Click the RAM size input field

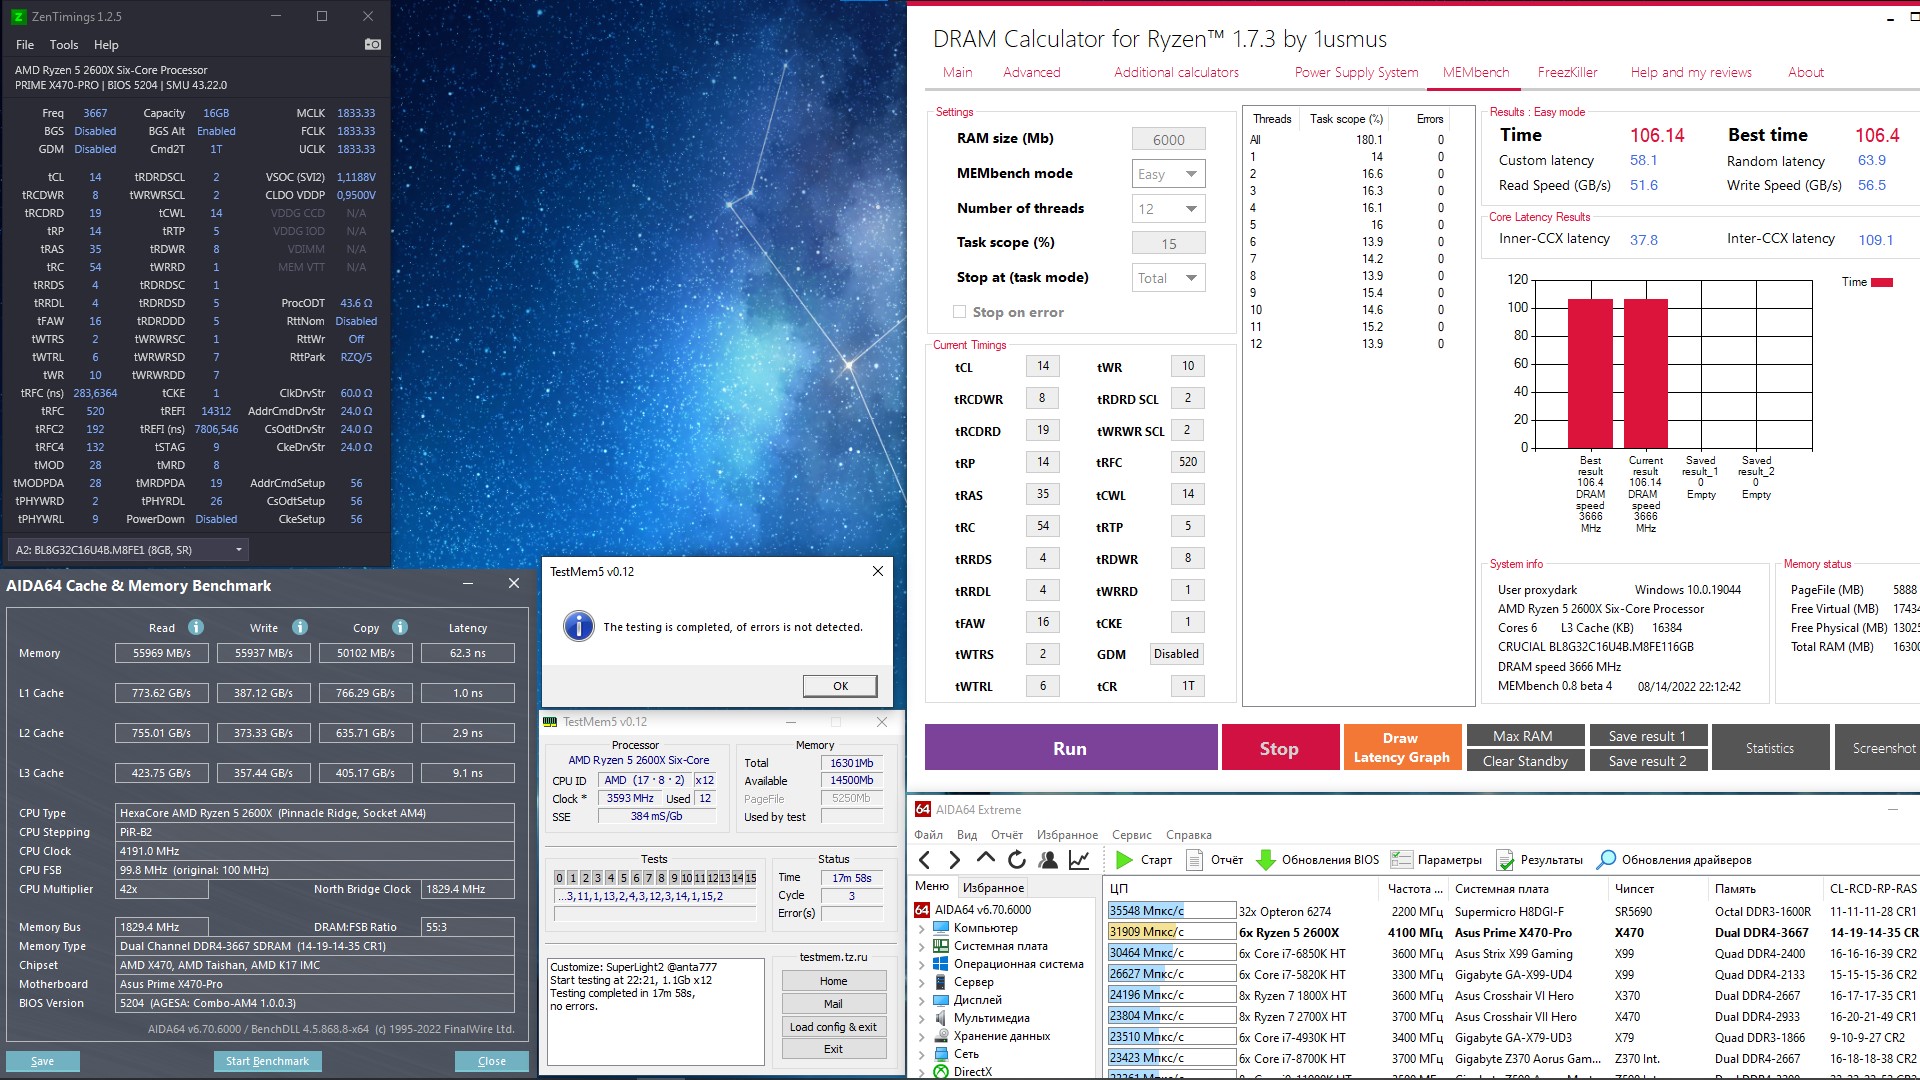[1168, 140]
